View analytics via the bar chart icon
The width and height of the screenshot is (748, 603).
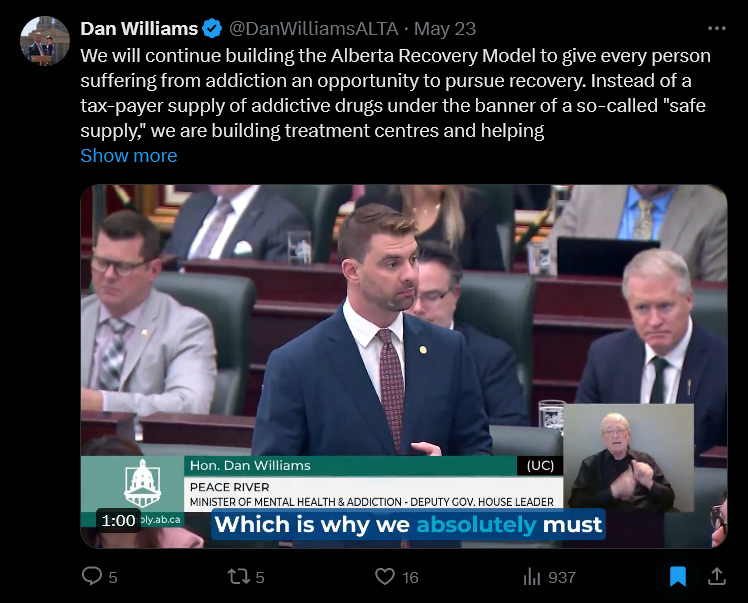coord(531,577)
